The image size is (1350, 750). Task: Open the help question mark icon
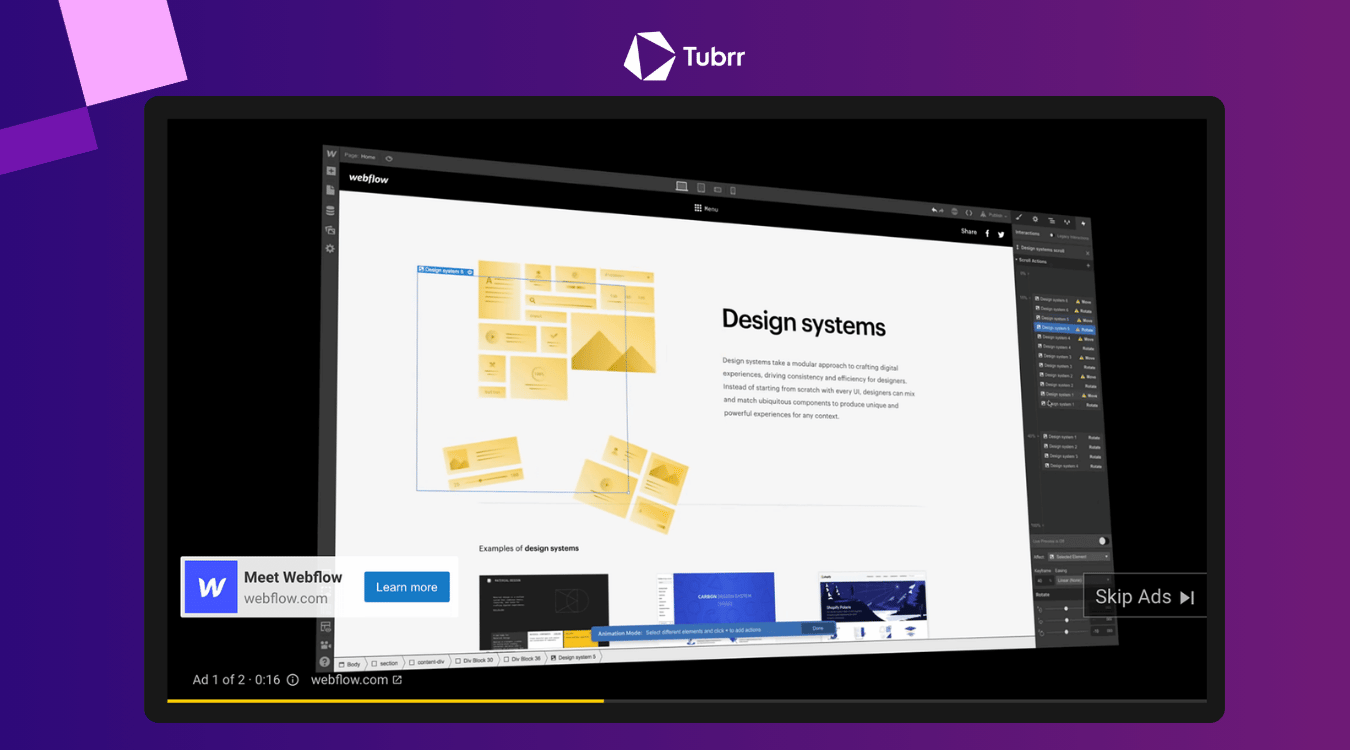pyautogui.click(x=325, y=662)
